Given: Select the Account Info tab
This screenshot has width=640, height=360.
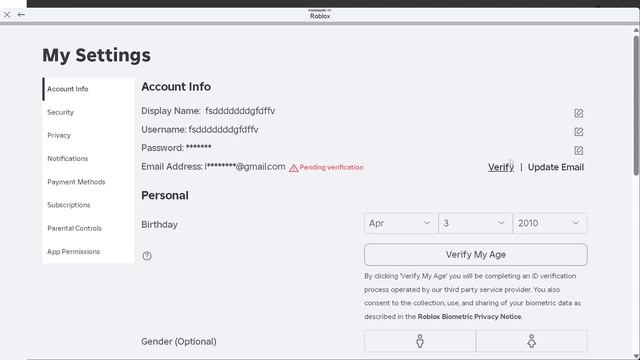Looking at the screenshot, I should (88, 89).
